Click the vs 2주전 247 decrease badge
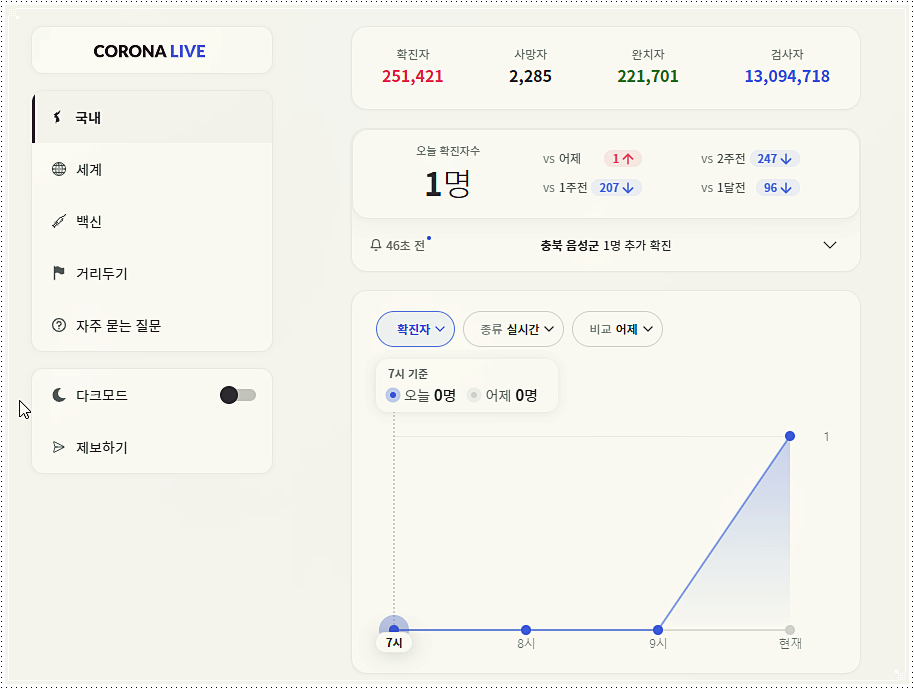914x689 pixels. (775, 159)
